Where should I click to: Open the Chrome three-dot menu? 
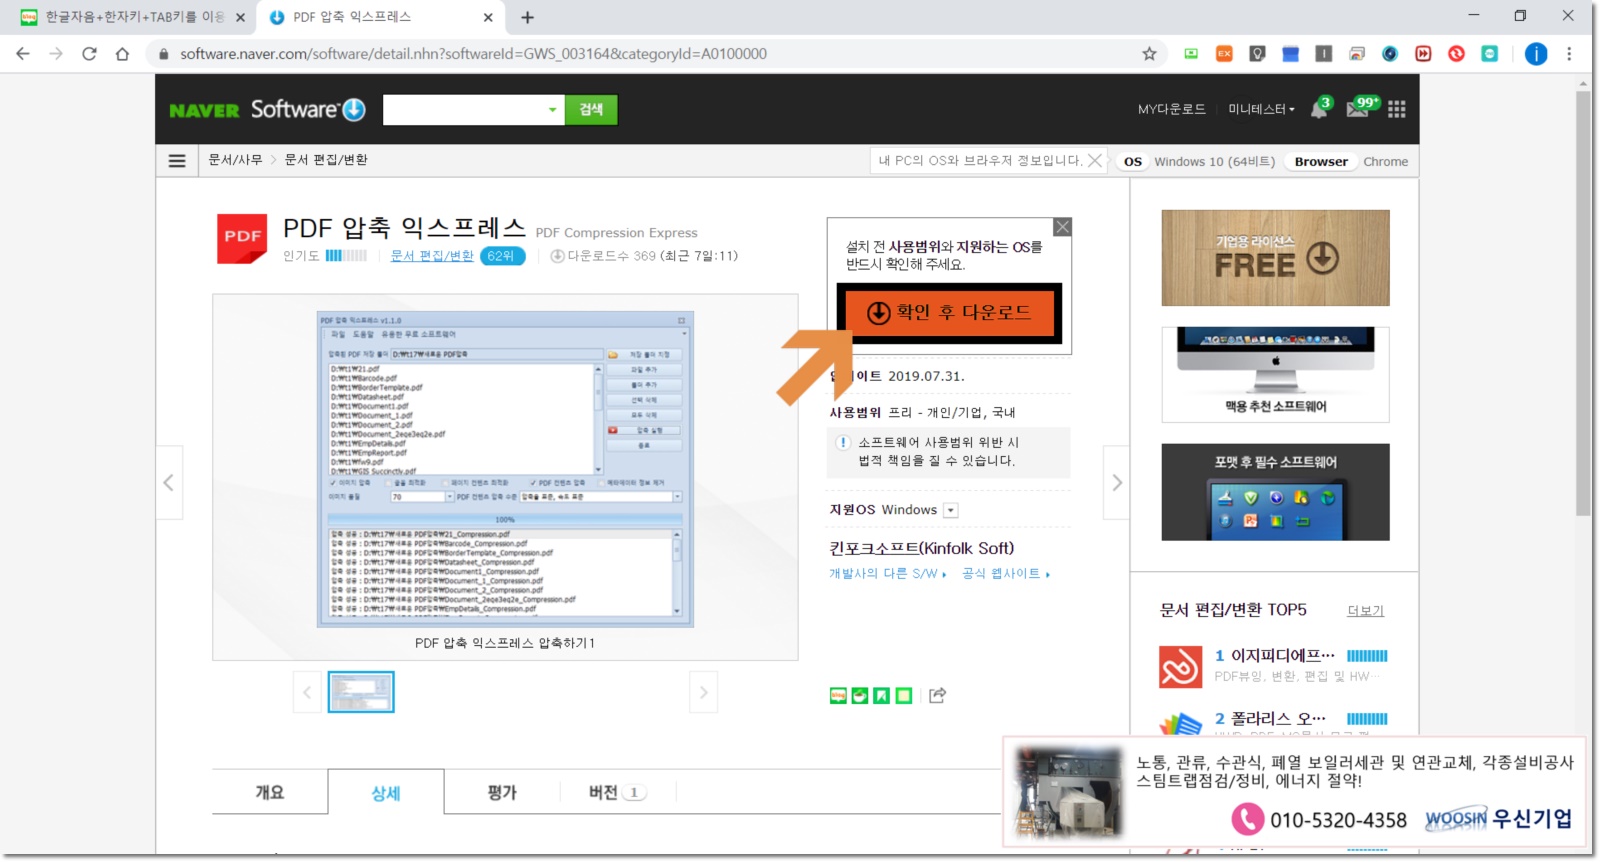coord(1569,54)
